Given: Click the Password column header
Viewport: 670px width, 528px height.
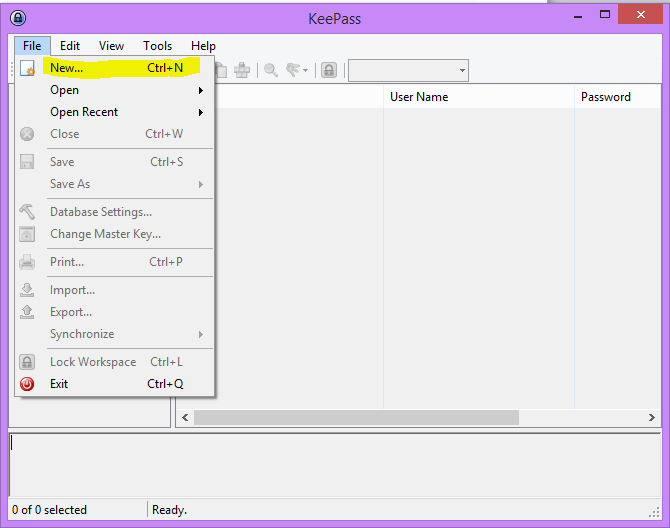Looking at the screenshot, I should 618,97.
